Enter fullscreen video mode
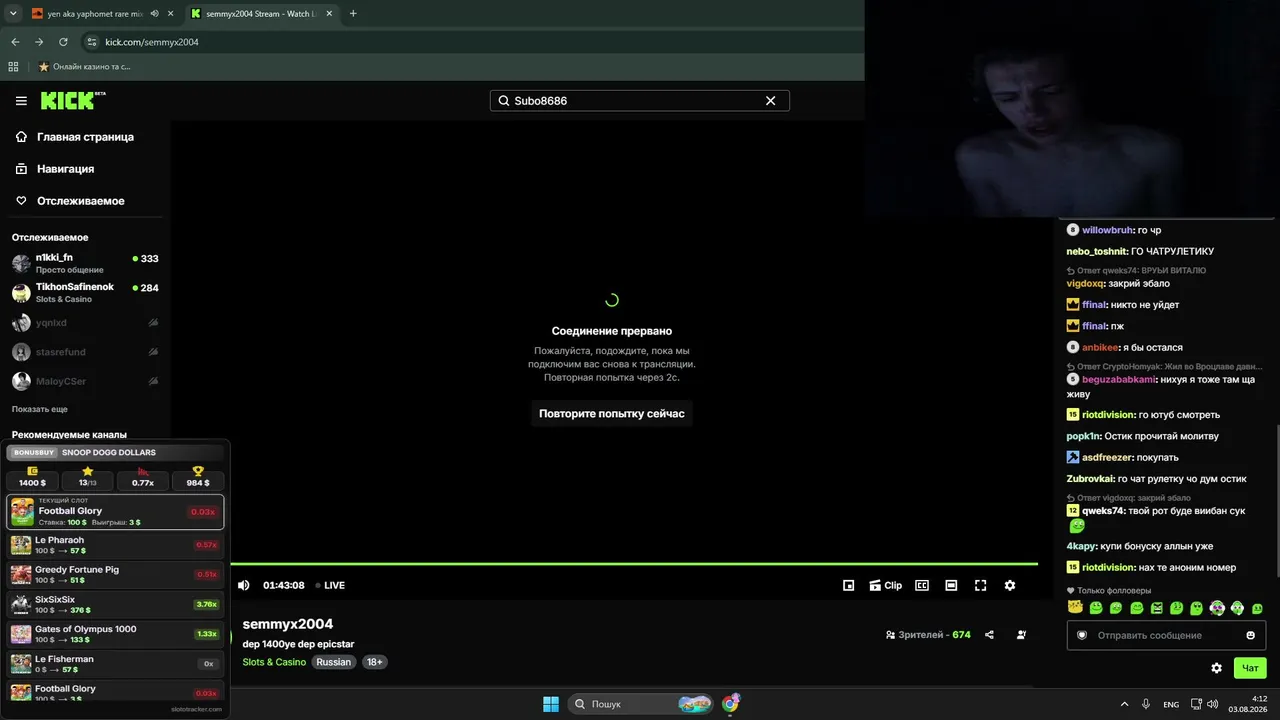Screen dimensions: 1280x720 pyautogui.click(x=981, y=585)
